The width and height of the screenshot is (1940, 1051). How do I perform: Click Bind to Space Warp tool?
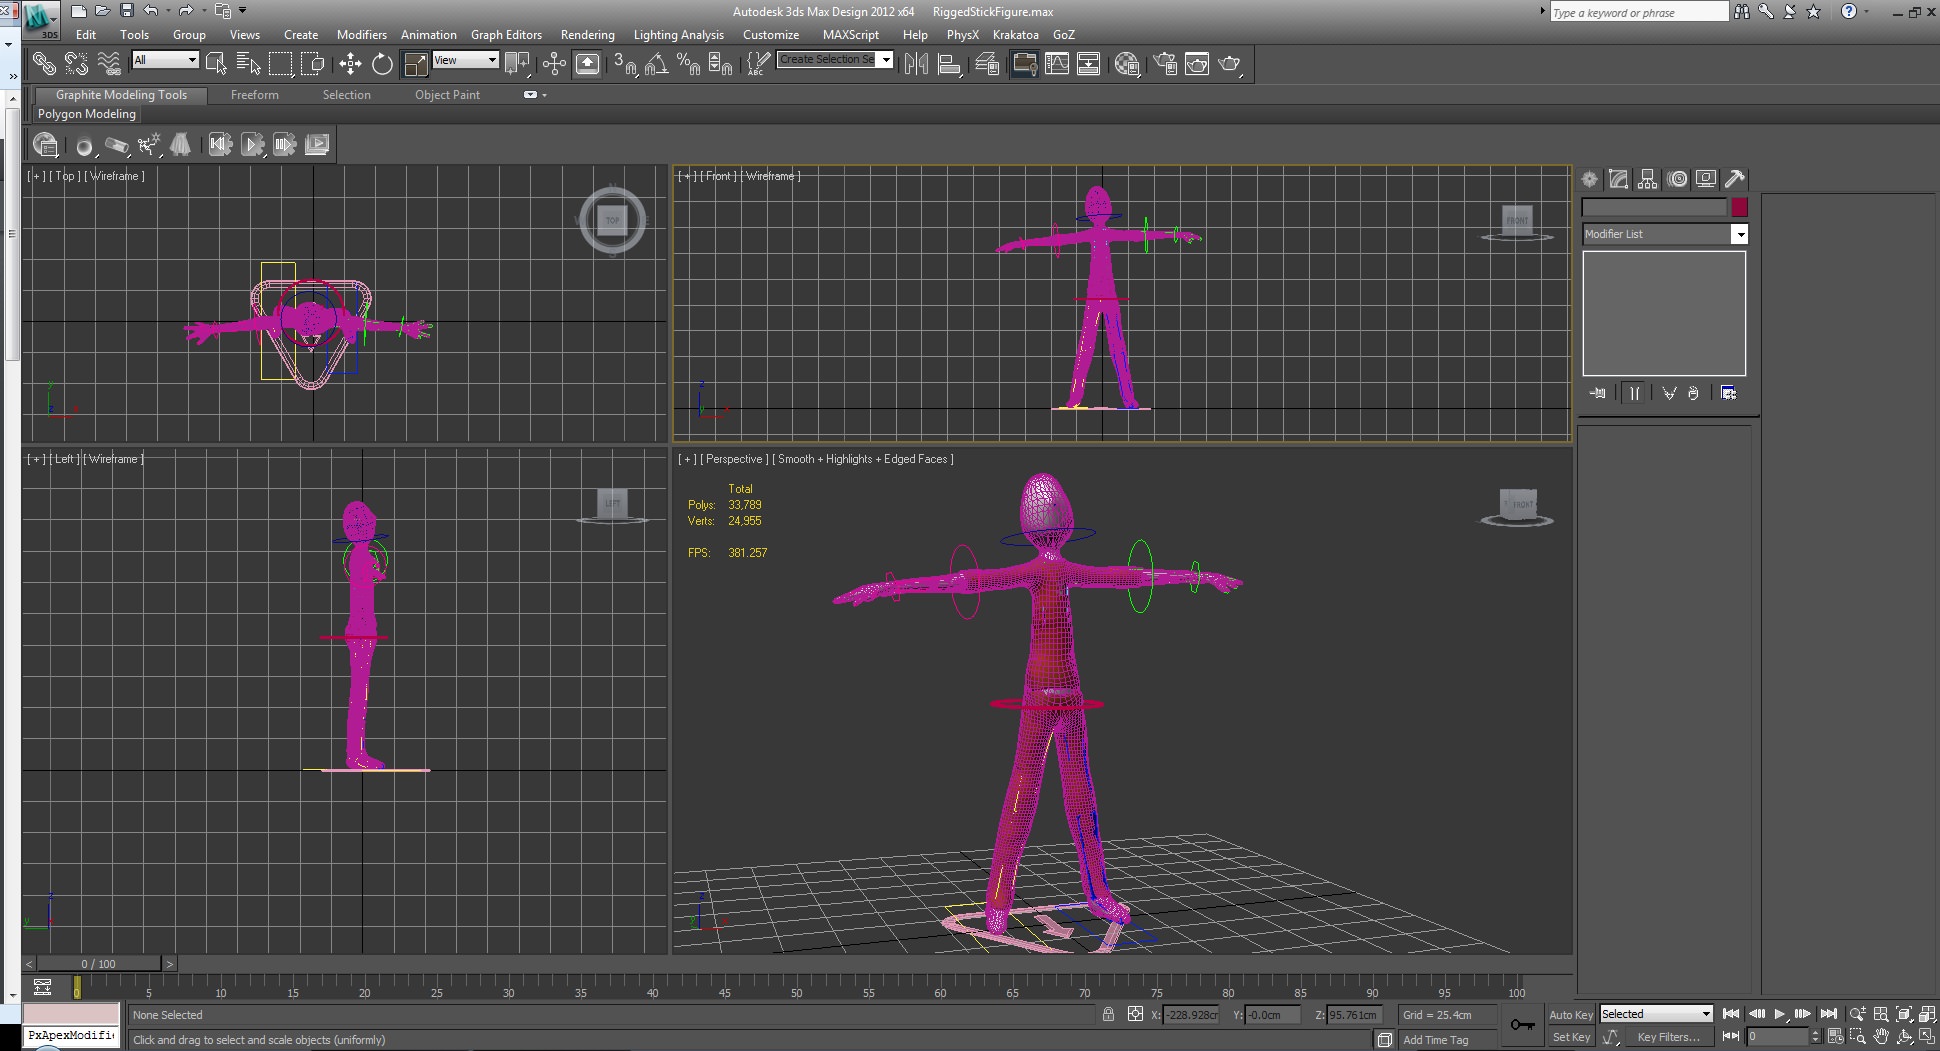click(x=109, y=64)
